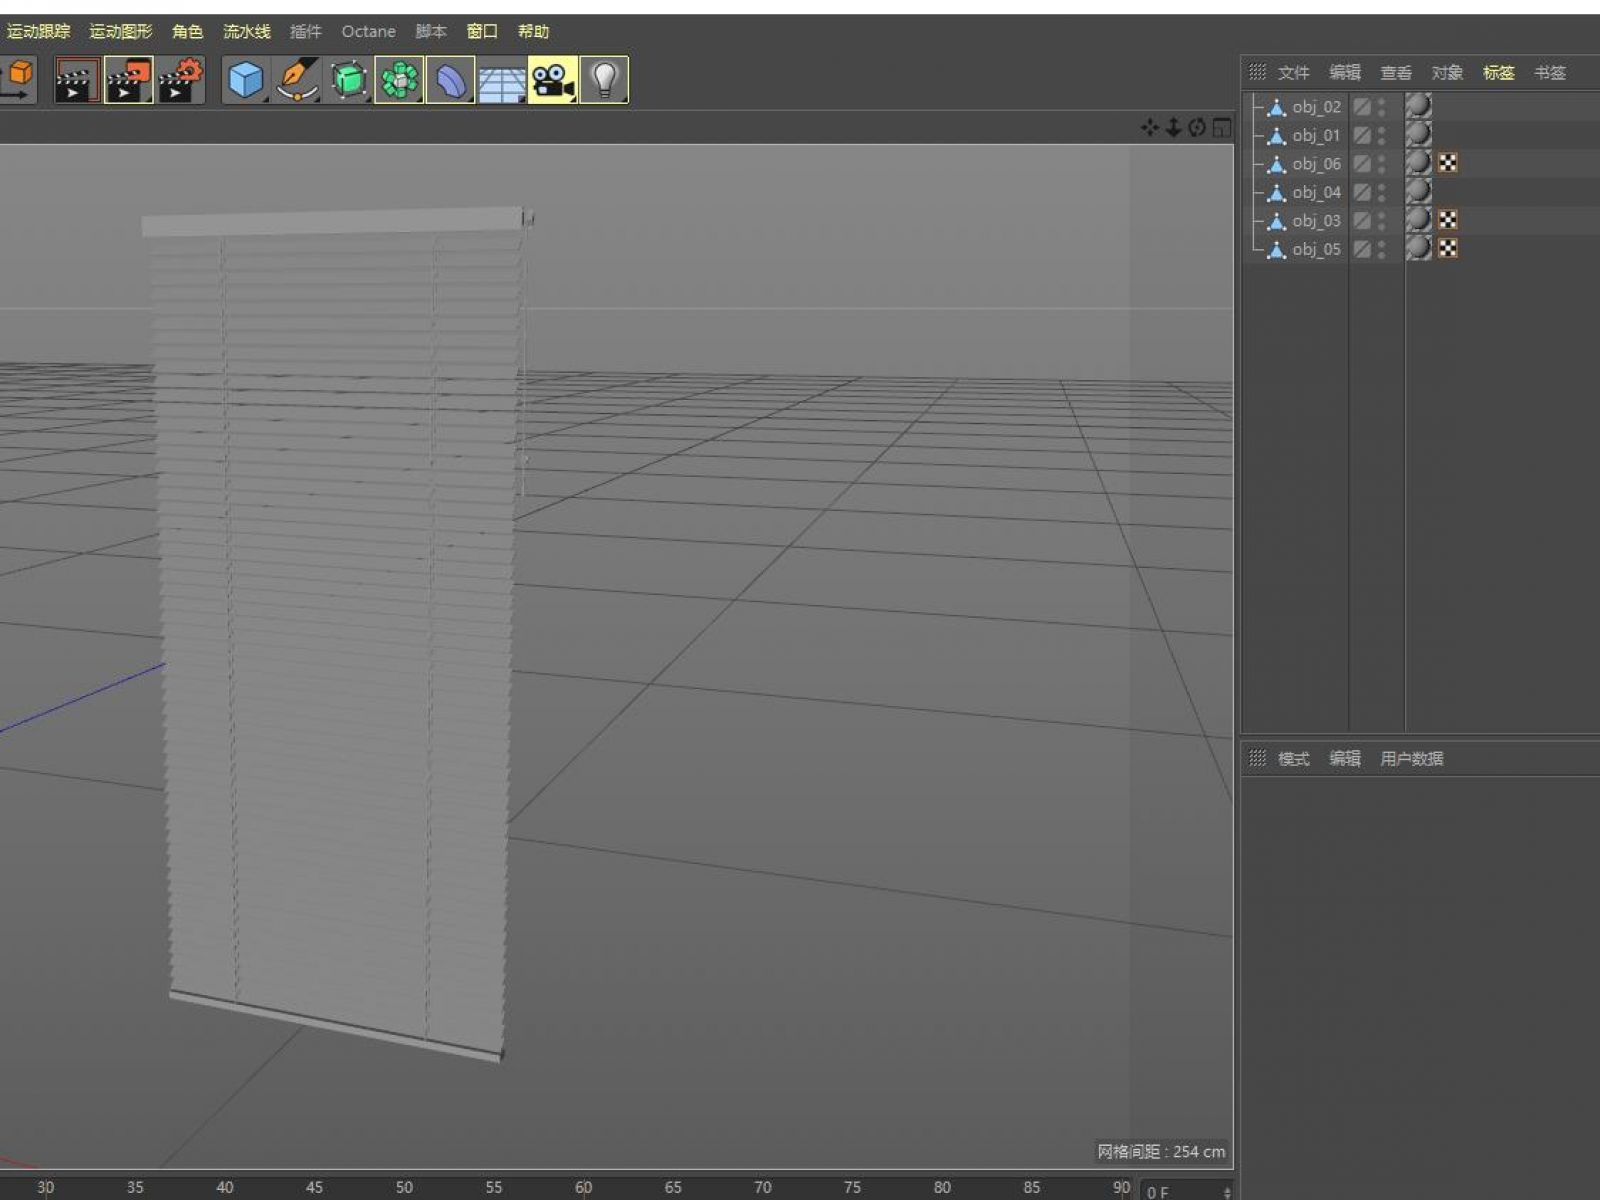Click Phong tag on obj_01 row
This screenshot has height=1200, width=1600.
pyautogui.click(x=1419, y=134)
